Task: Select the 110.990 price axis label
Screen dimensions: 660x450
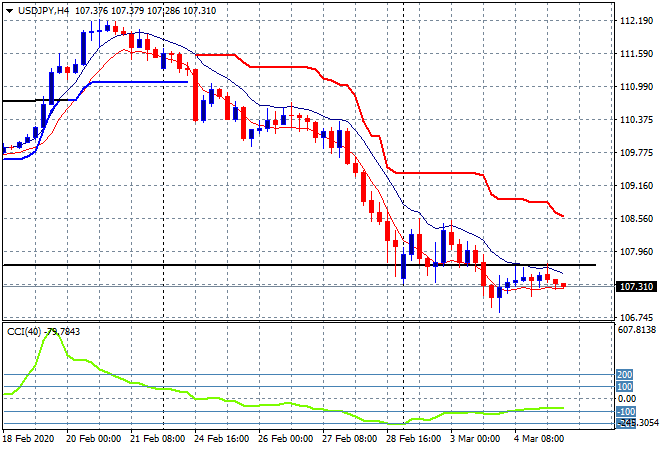Action: pyautogui.click(x=636, y=87)
